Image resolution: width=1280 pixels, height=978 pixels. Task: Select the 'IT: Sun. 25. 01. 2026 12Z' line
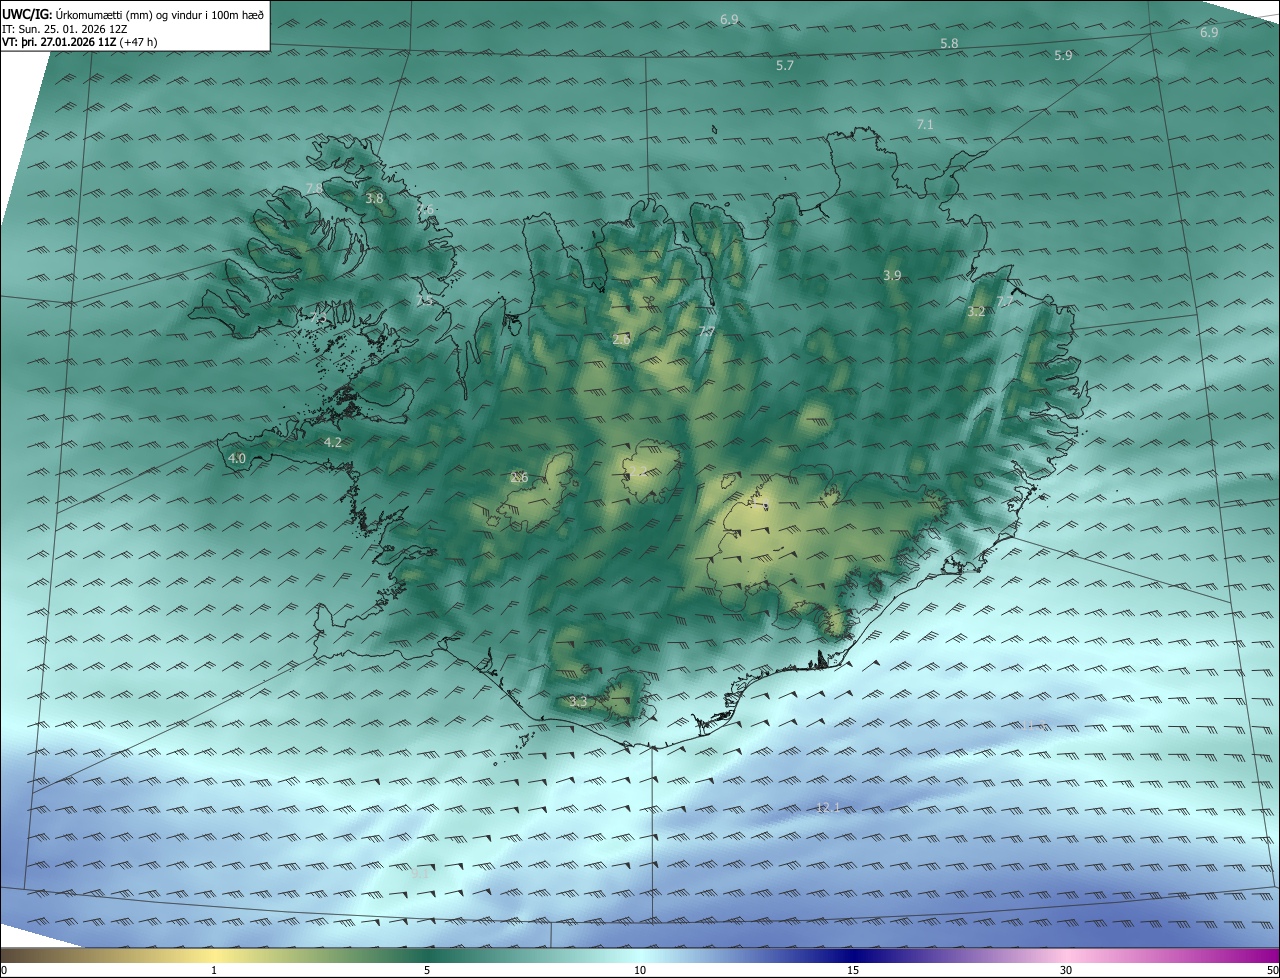click(65, 28)
